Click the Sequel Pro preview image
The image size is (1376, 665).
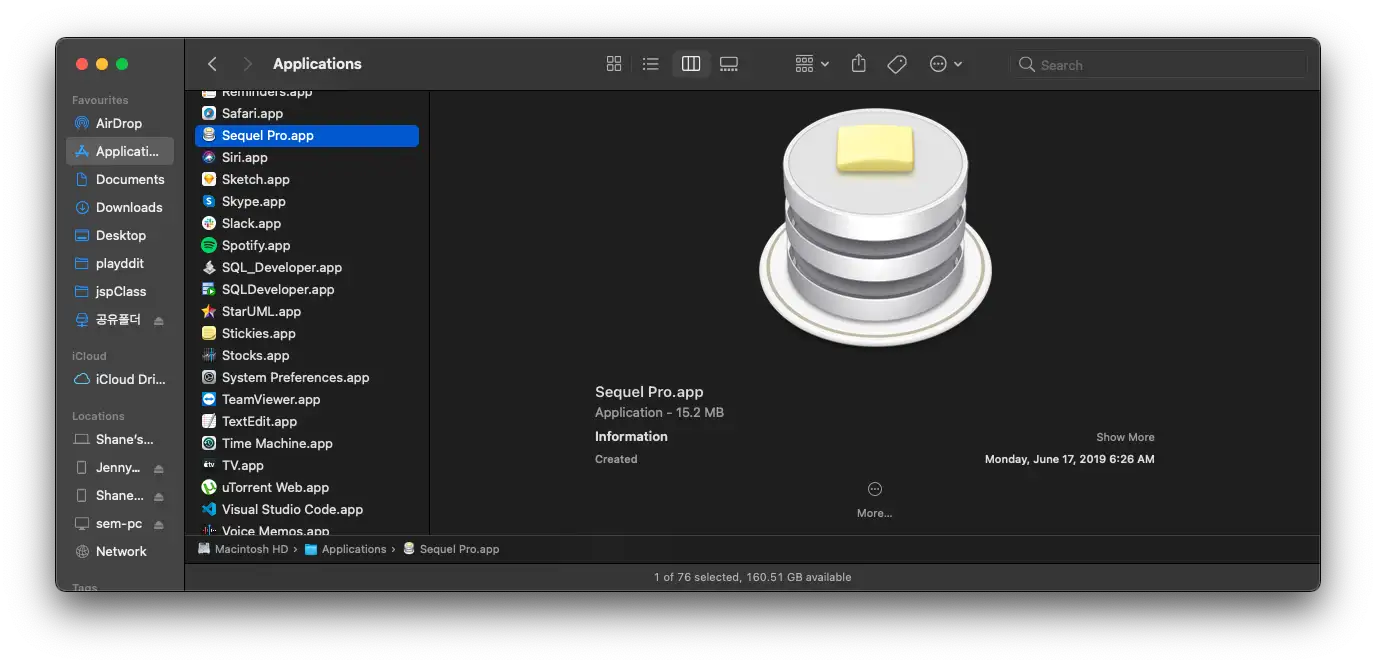(x=875, y=228)
